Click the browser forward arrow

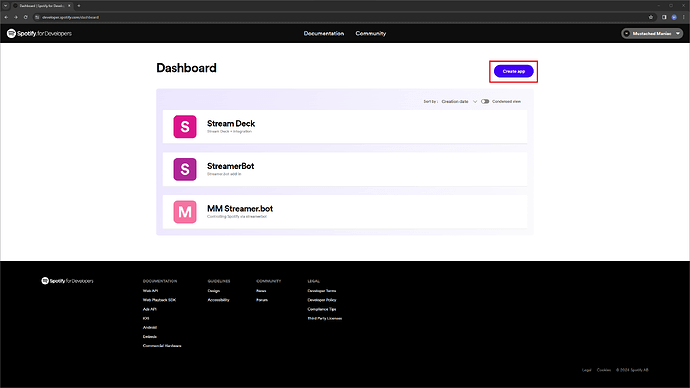tap(16, 17)
